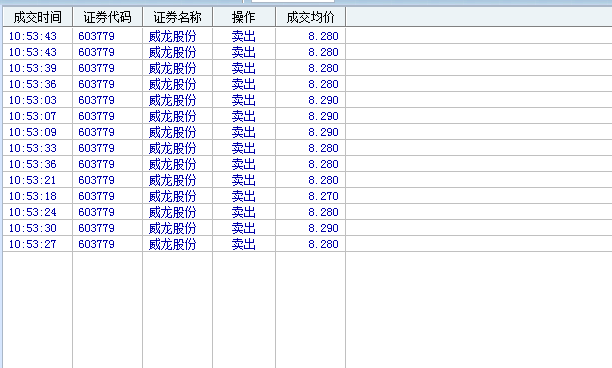
Task: Select the time cell 10:53:39
Action: [33, 68]
